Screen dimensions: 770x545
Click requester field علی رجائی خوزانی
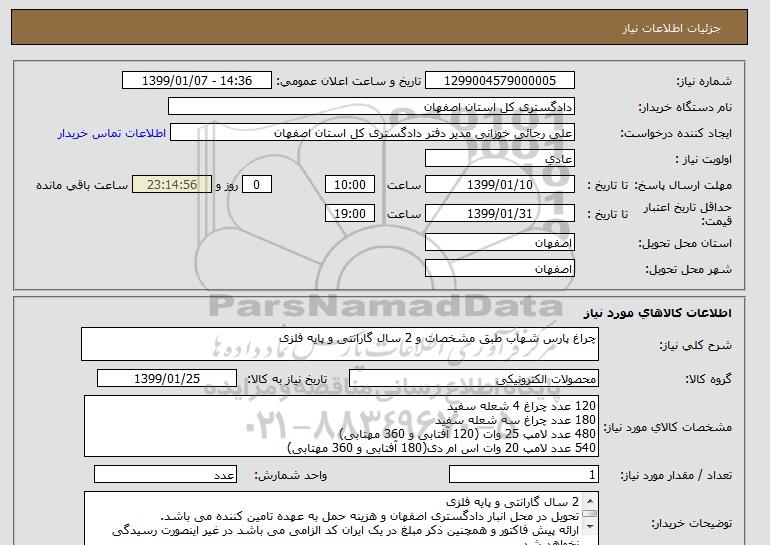(x=372, y=133)
